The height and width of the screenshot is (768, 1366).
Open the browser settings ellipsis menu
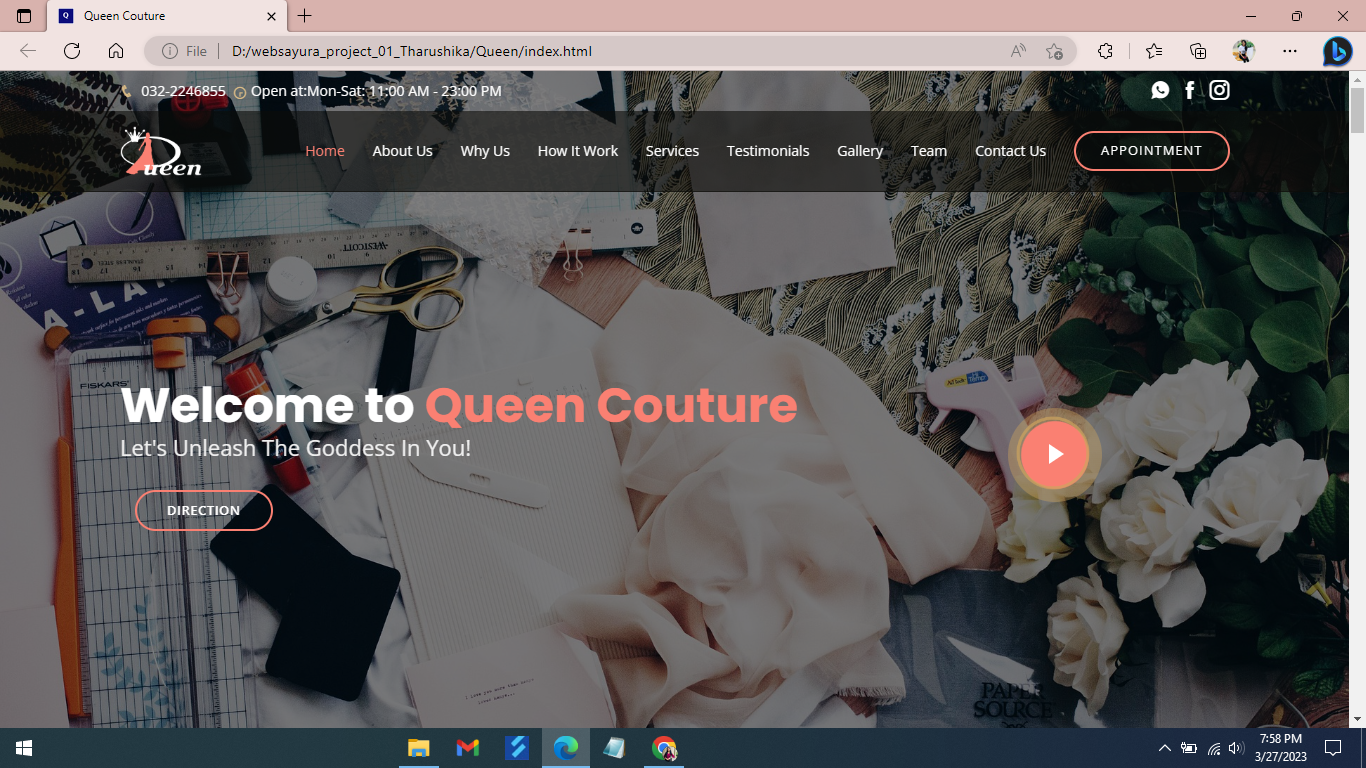(1289, 50)
